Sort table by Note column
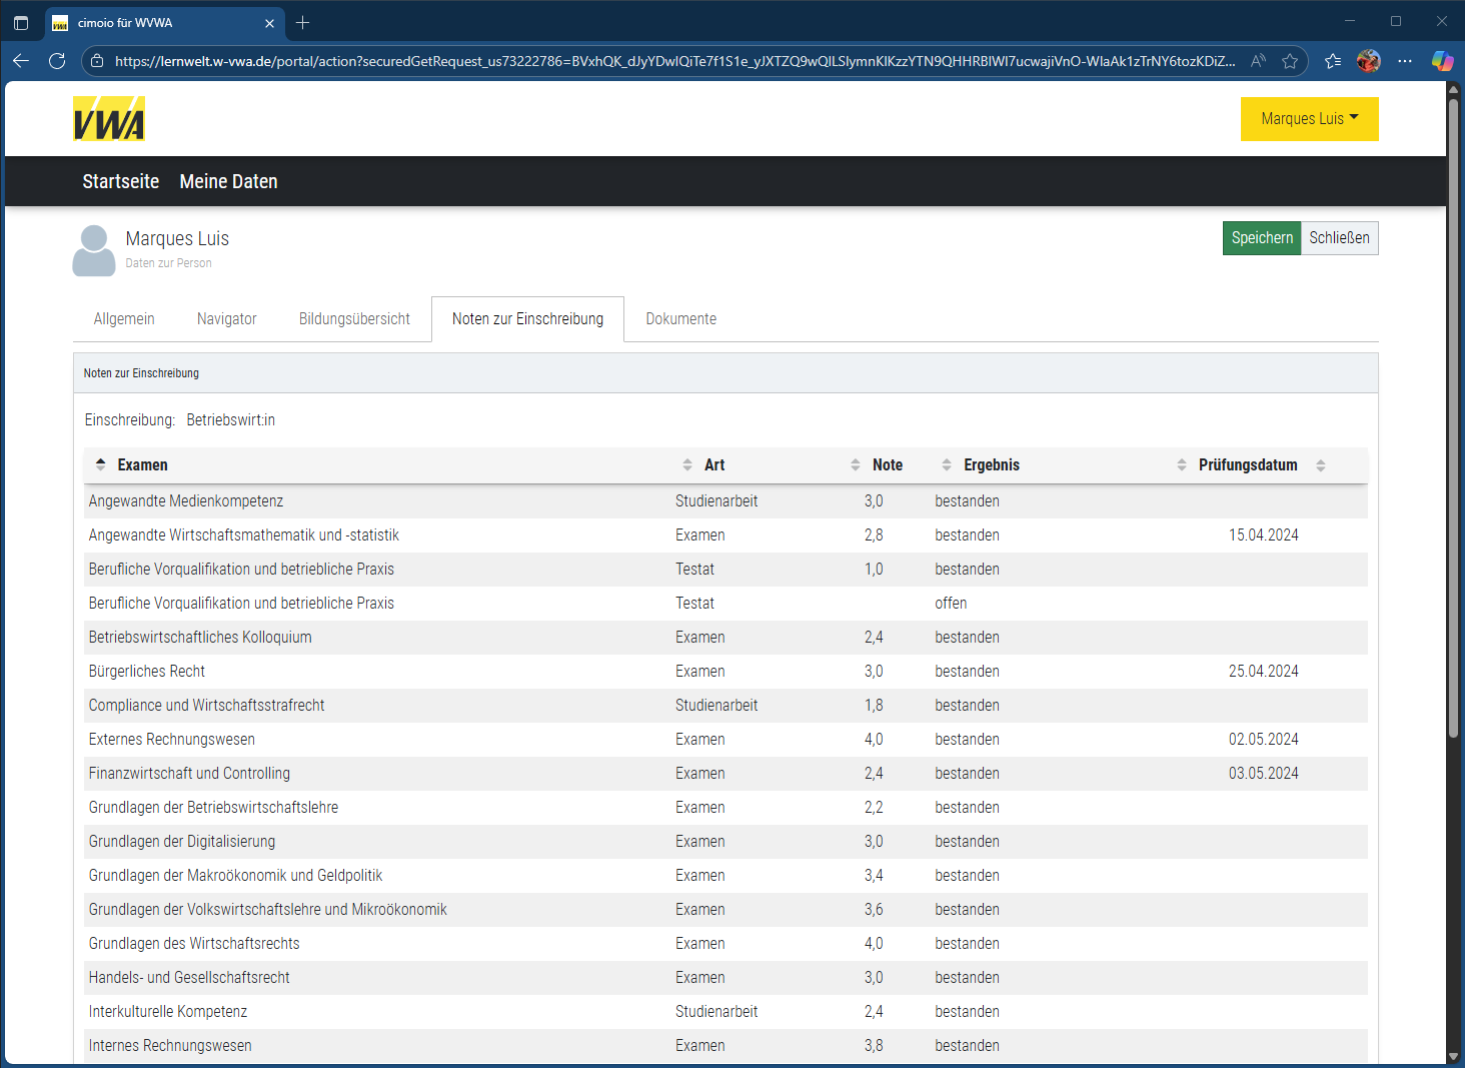Viewport: 1465px width, 1068px height. click(887, 465)
